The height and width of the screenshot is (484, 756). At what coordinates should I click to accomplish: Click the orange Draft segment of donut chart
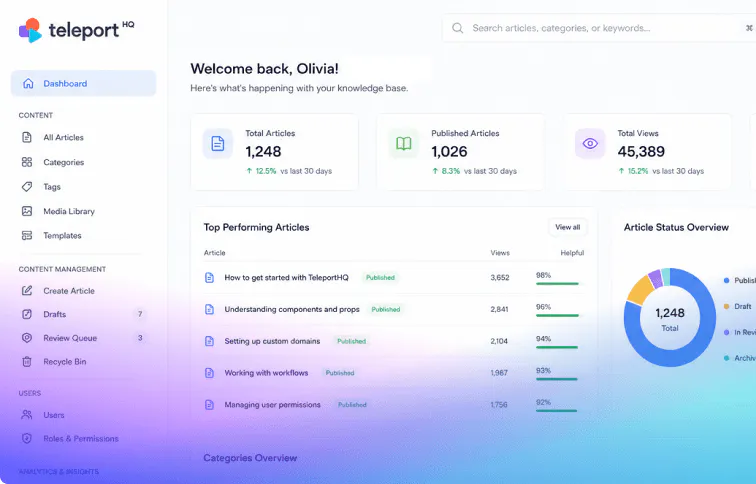point(642,289)
